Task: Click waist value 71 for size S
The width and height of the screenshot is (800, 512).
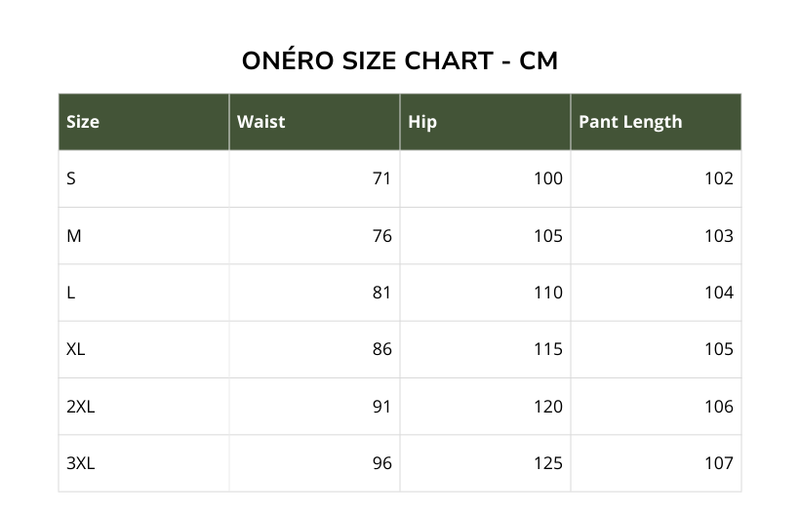Action: coord(381,179)
